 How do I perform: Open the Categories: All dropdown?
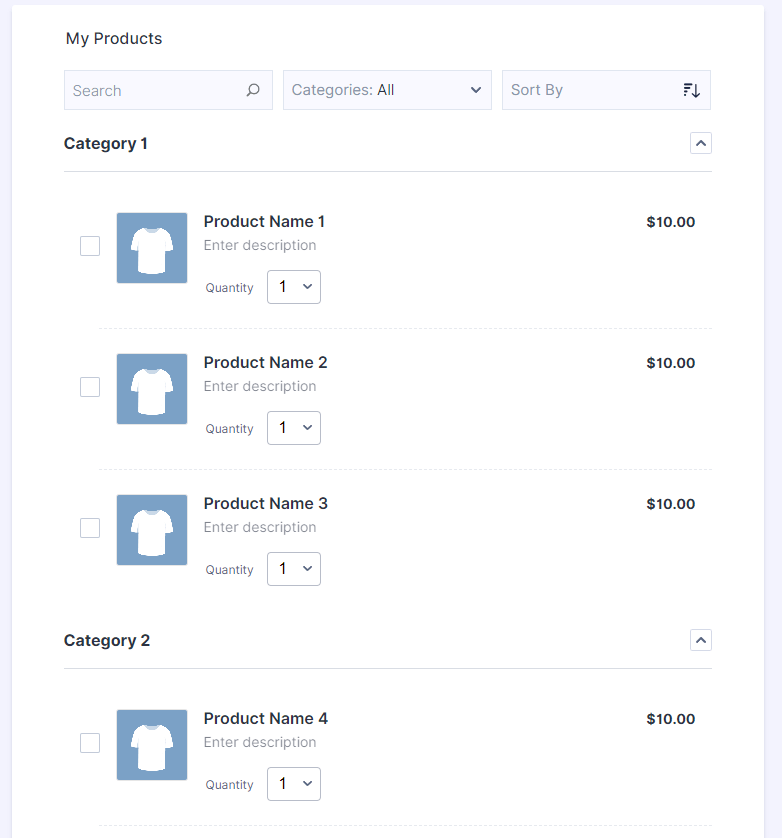(387, 90)
